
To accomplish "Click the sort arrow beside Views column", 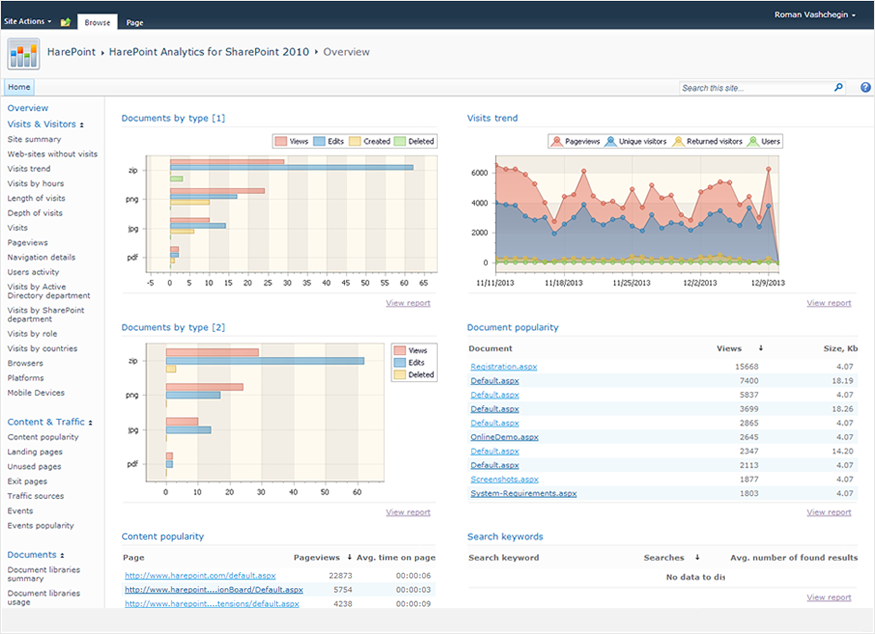I will click(x=761, y=348).
